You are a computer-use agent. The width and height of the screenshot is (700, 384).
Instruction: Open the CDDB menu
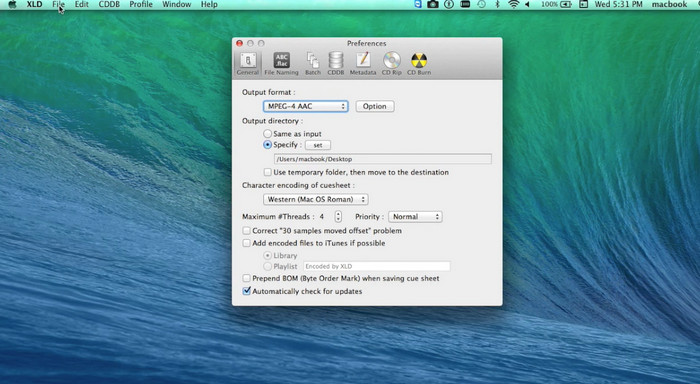pos(109,4)
